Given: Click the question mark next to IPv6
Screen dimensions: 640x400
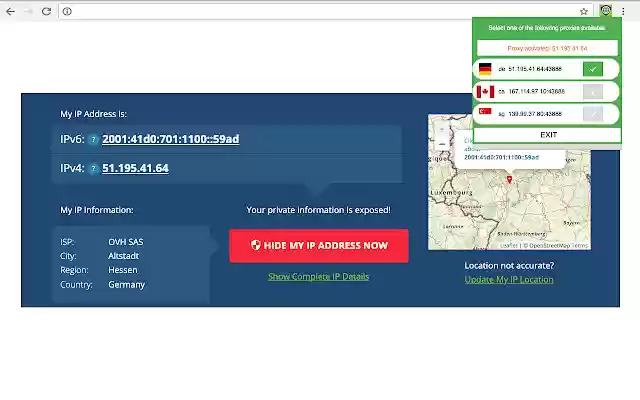Looking at the screenshot, I should [93, 139].
